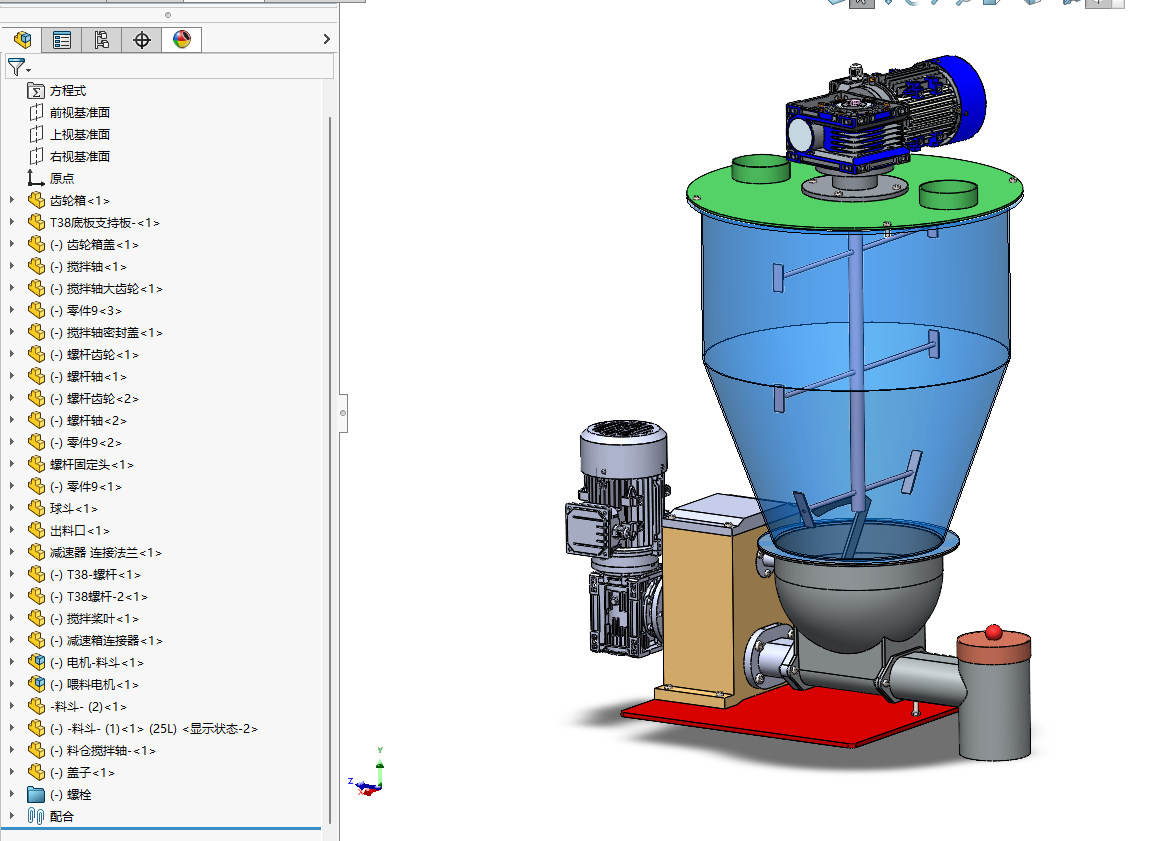The height and width of the screenshot is (841, 1149).
Task: Expand the (-) 电机-料斗<1> subassembly
Action: (x=12, y=662)
